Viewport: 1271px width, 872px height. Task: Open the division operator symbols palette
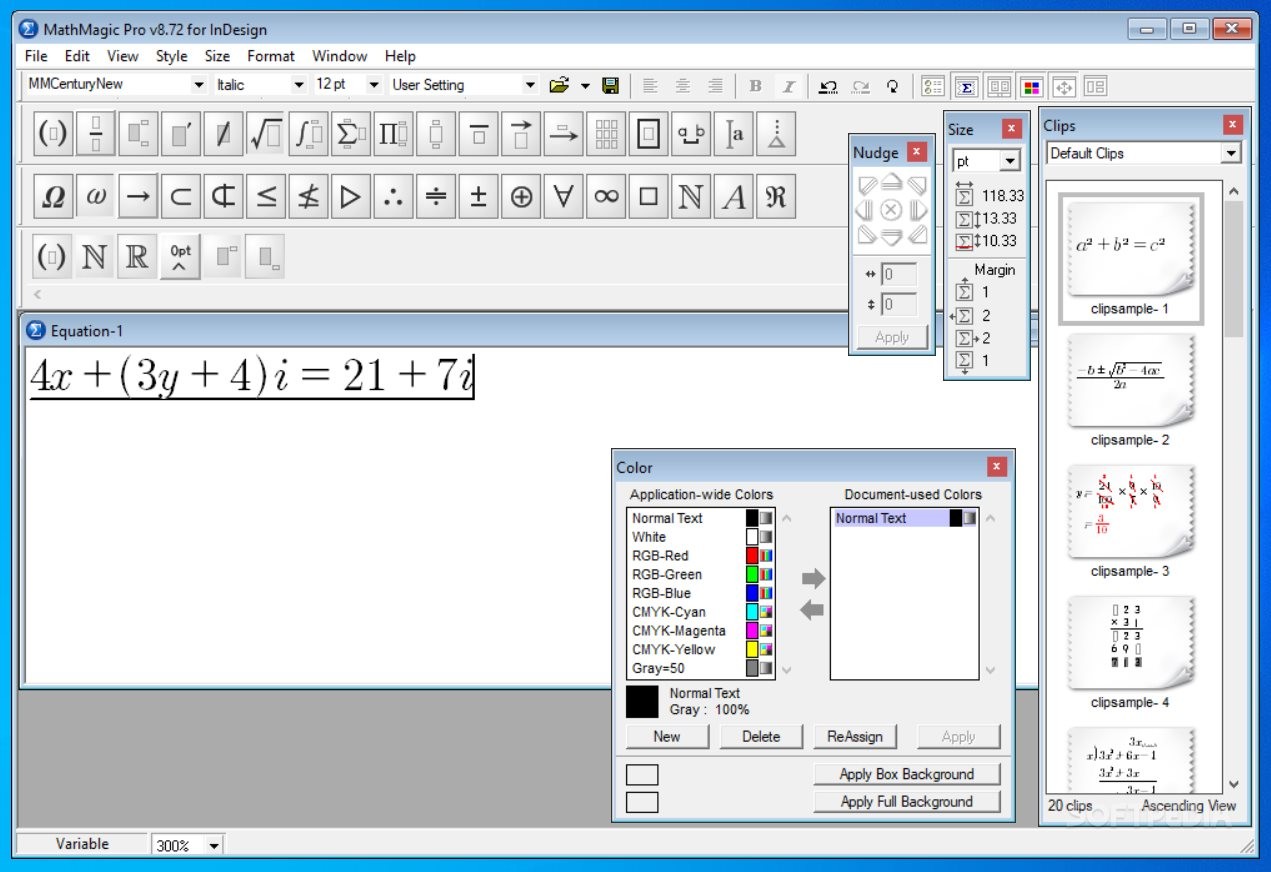click(x=436, y=197)
